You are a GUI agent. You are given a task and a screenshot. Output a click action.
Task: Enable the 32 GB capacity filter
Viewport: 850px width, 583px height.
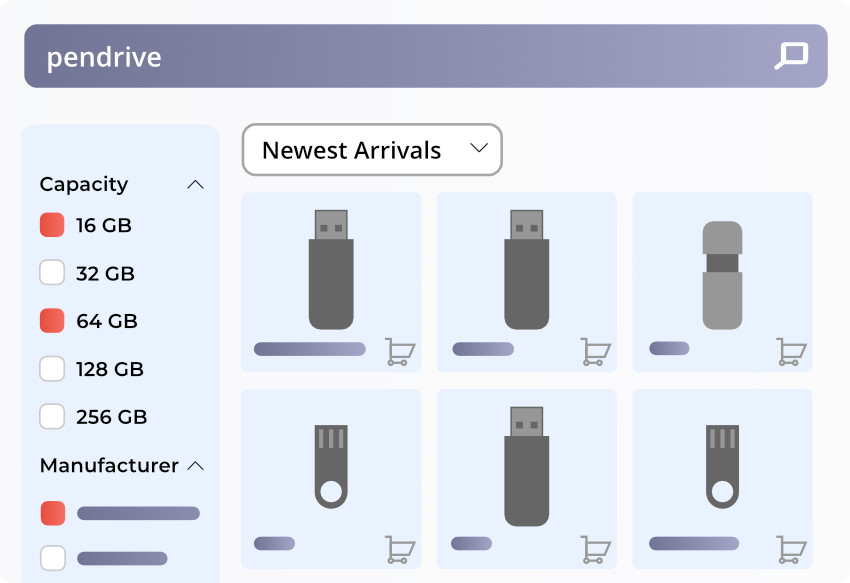coord(52,273)
